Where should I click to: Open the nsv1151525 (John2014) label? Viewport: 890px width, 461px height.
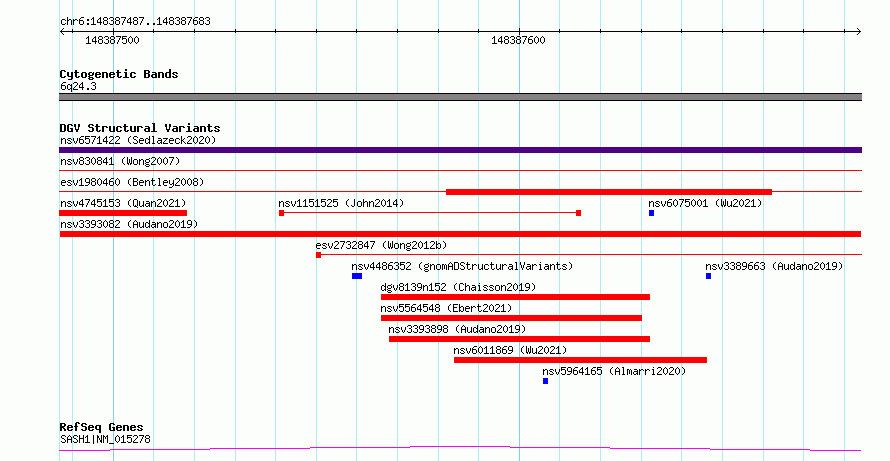point(341,203)
